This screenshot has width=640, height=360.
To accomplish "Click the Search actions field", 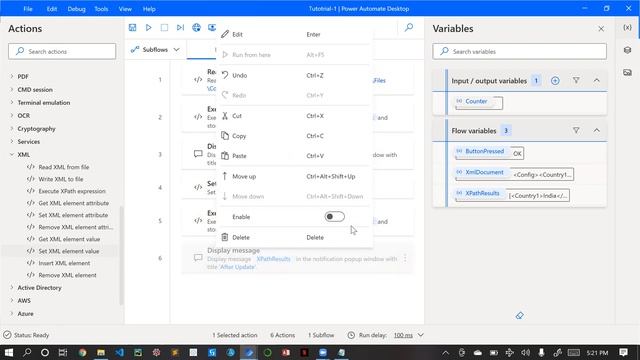I will (x=62, y=51).
